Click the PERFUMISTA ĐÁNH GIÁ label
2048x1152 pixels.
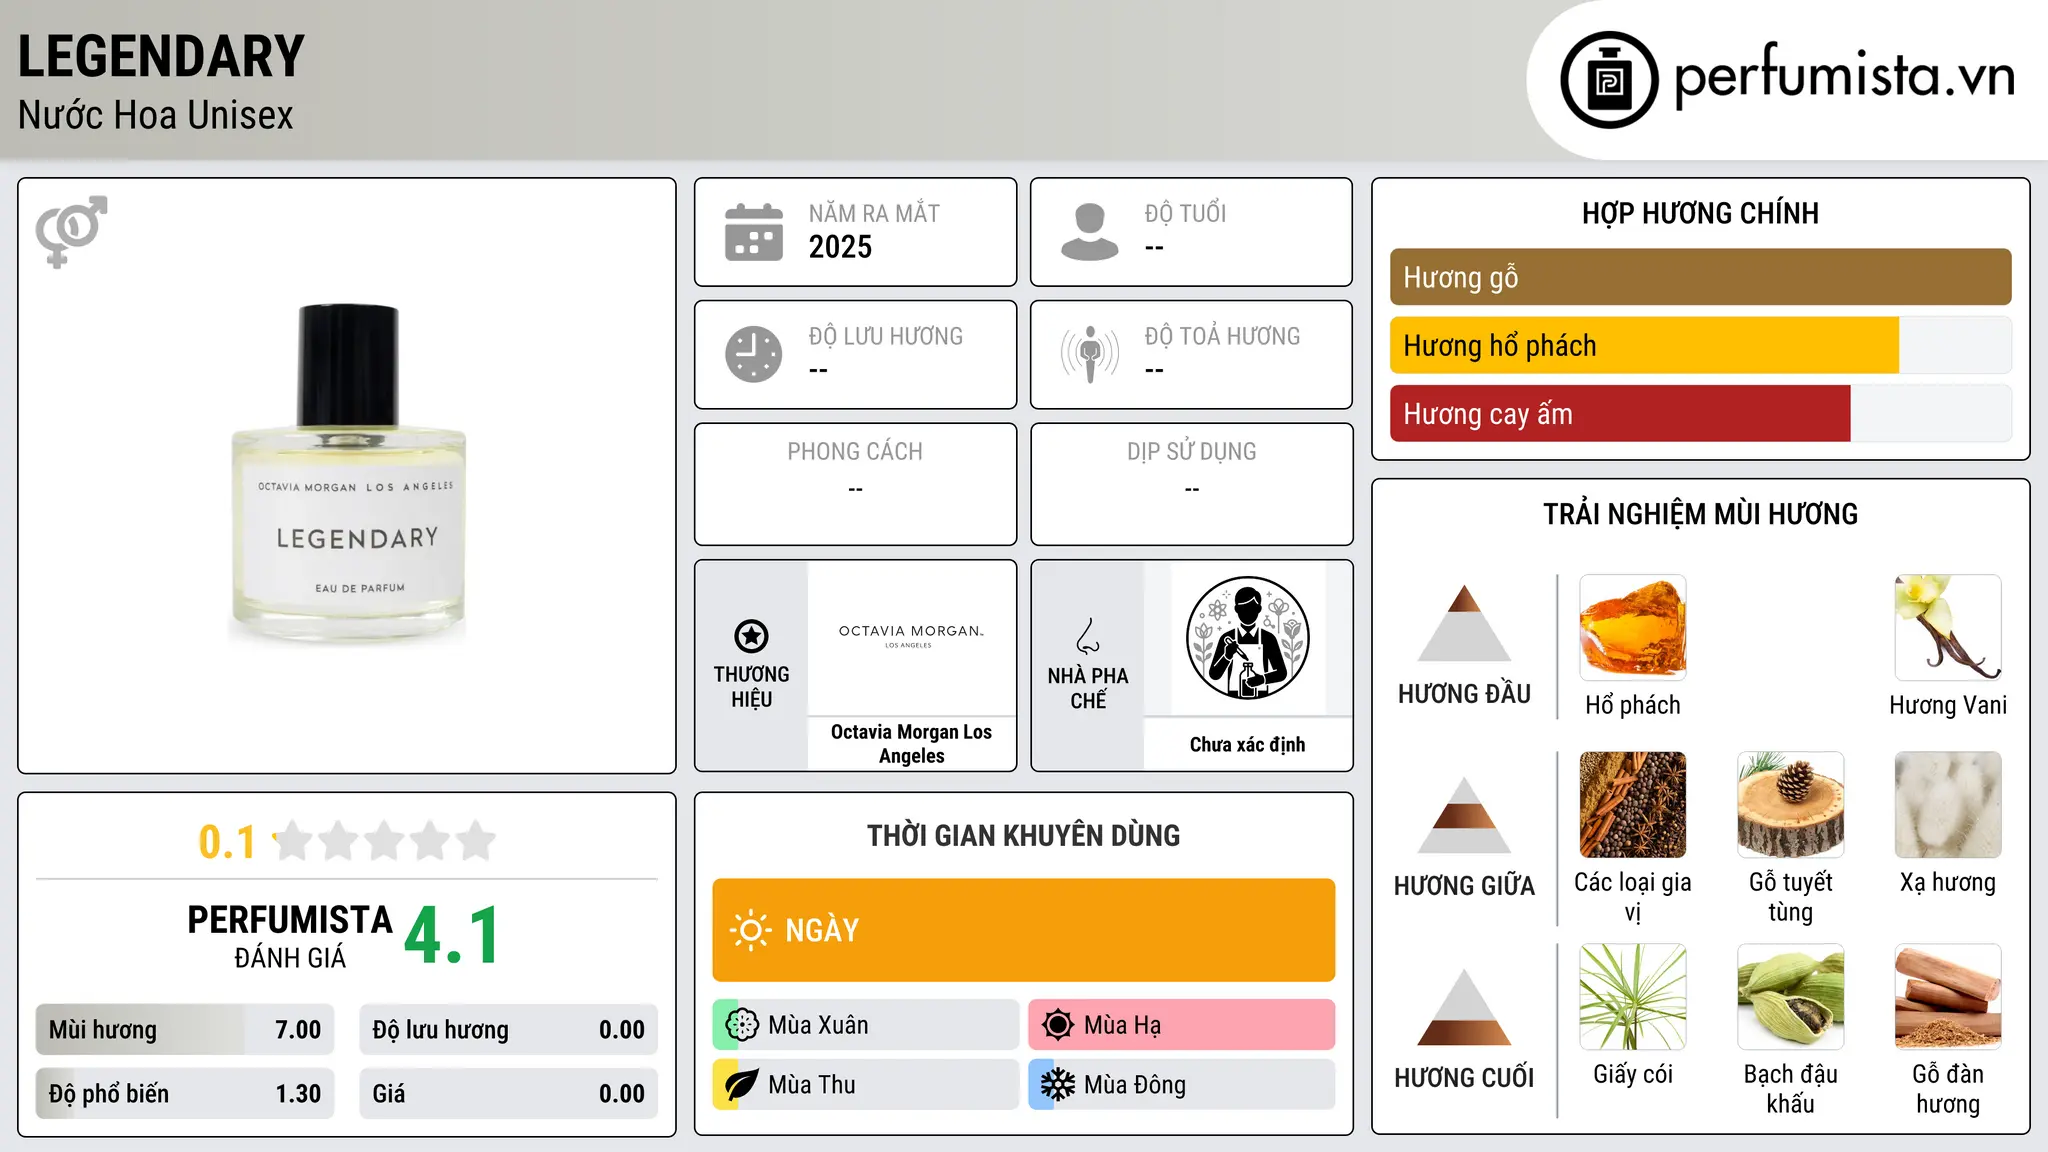pos(290,936)
